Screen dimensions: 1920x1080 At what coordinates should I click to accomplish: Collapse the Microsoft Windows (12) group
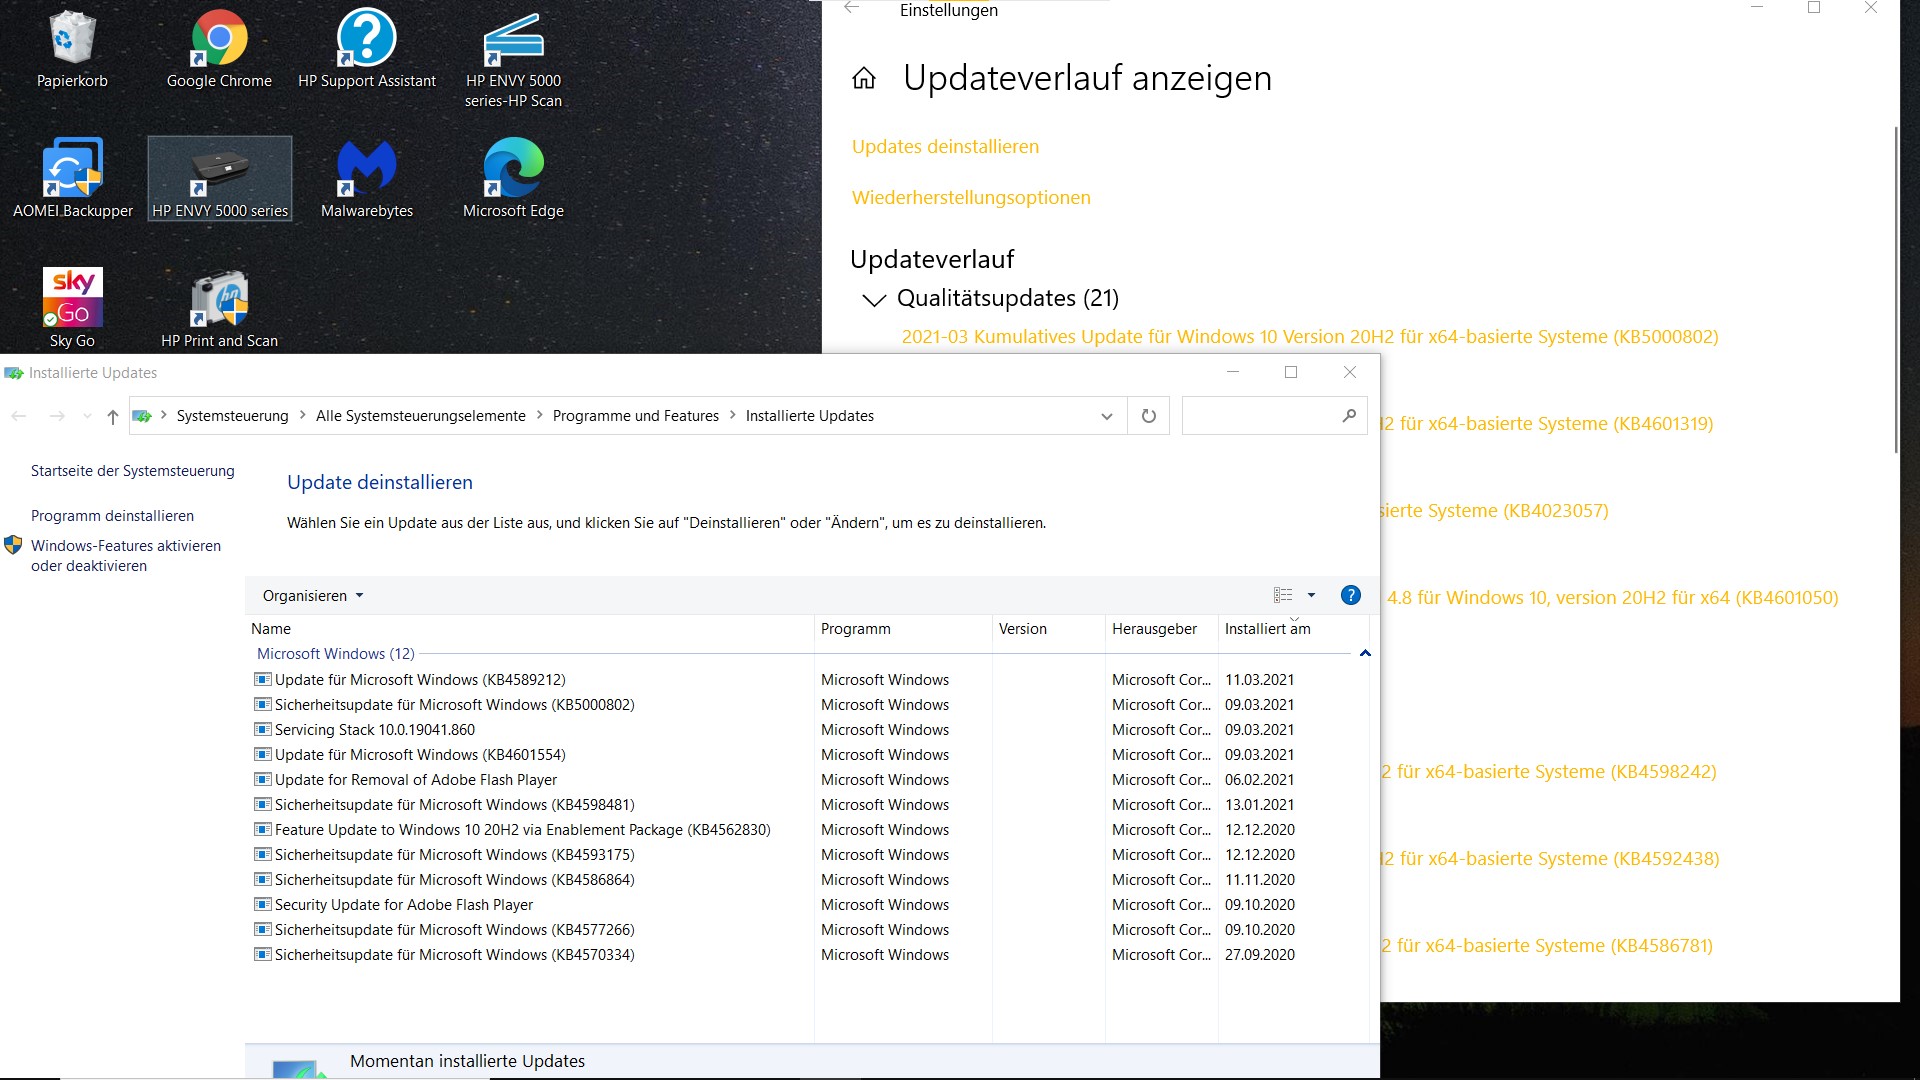[x=1365, y=654]
